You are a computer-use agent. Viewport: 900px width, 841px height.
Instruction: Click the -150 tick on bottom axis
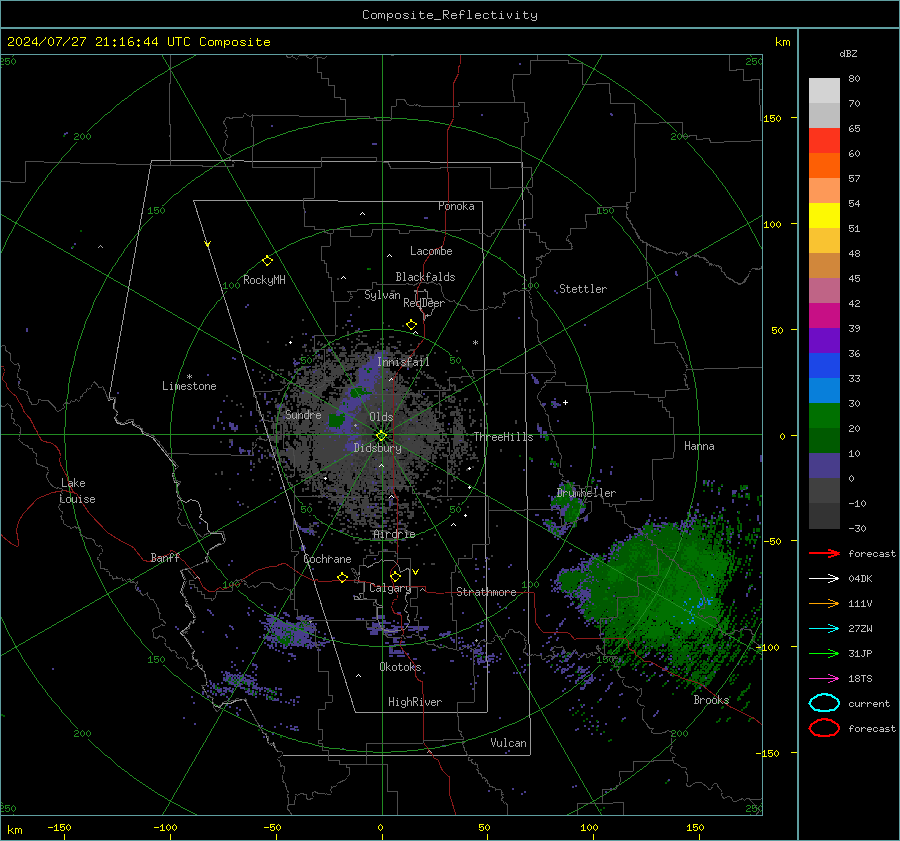[x=59, y=827]
